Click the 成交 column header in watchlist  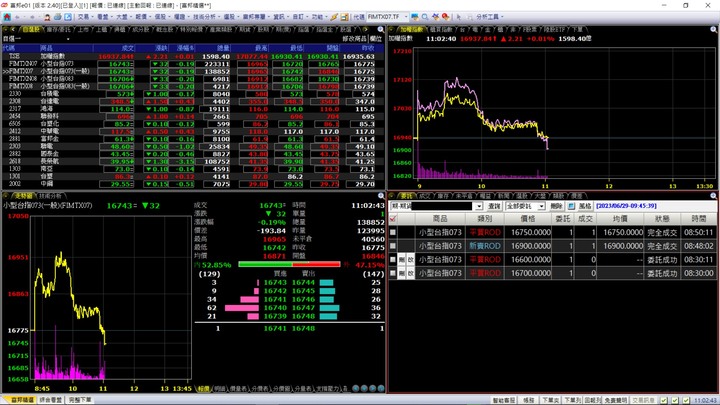point(115,48)
